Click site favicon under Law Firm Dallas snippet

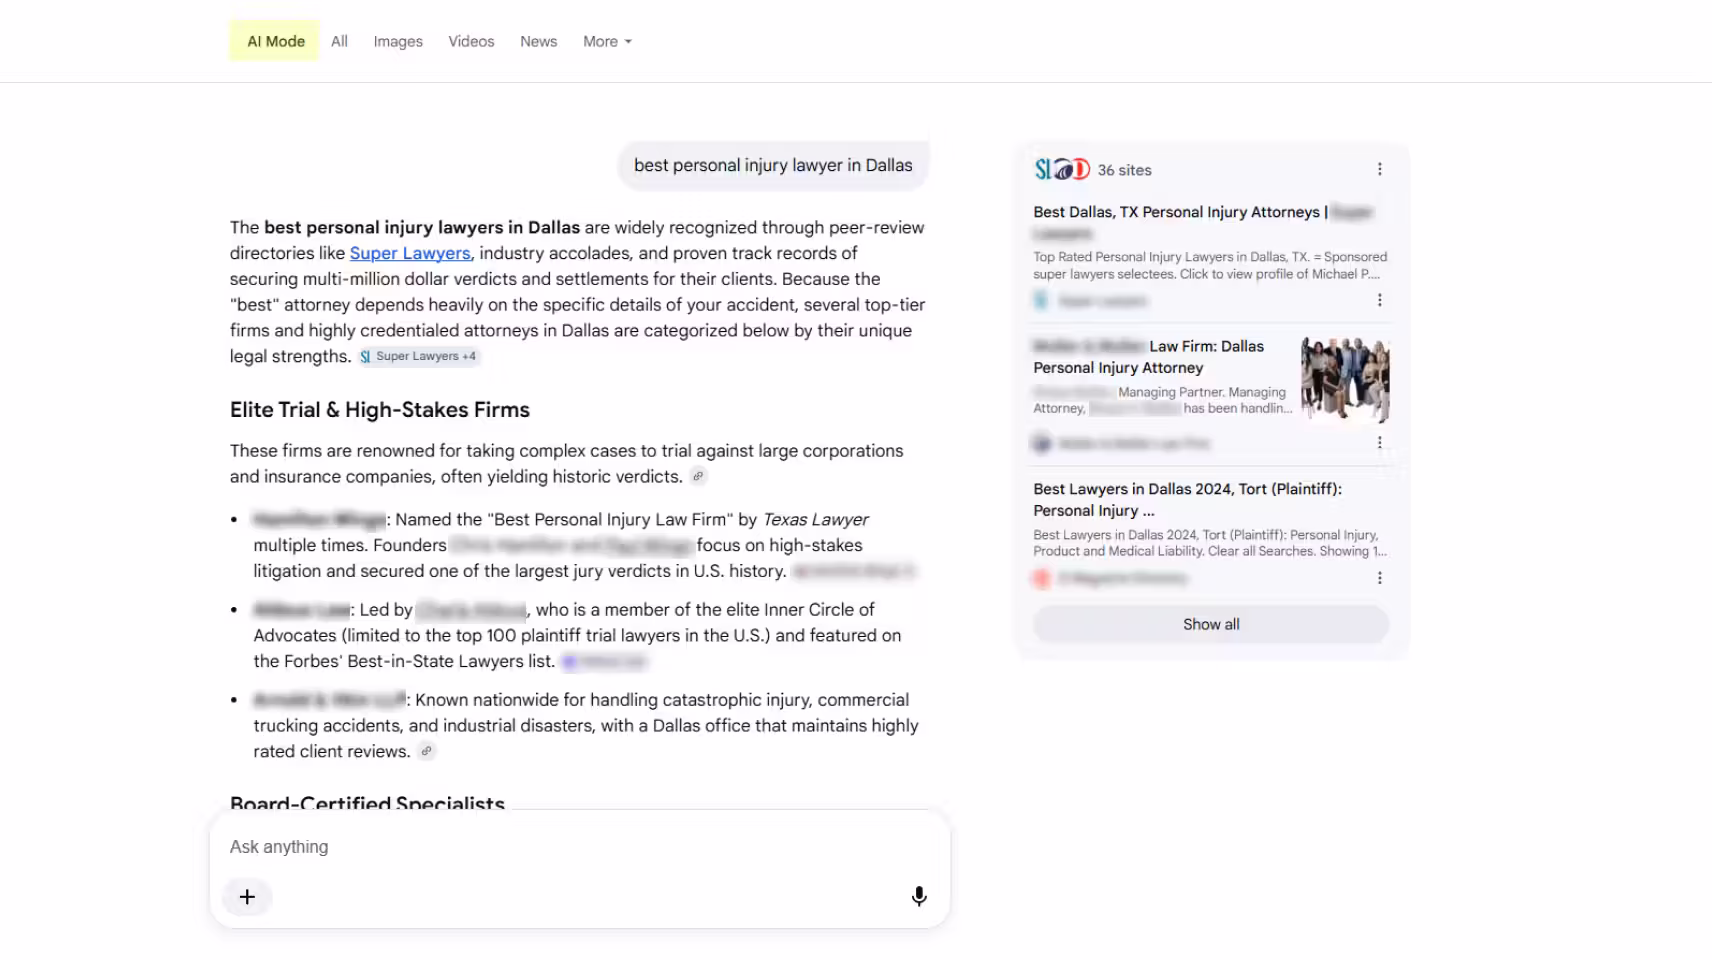1041,443
